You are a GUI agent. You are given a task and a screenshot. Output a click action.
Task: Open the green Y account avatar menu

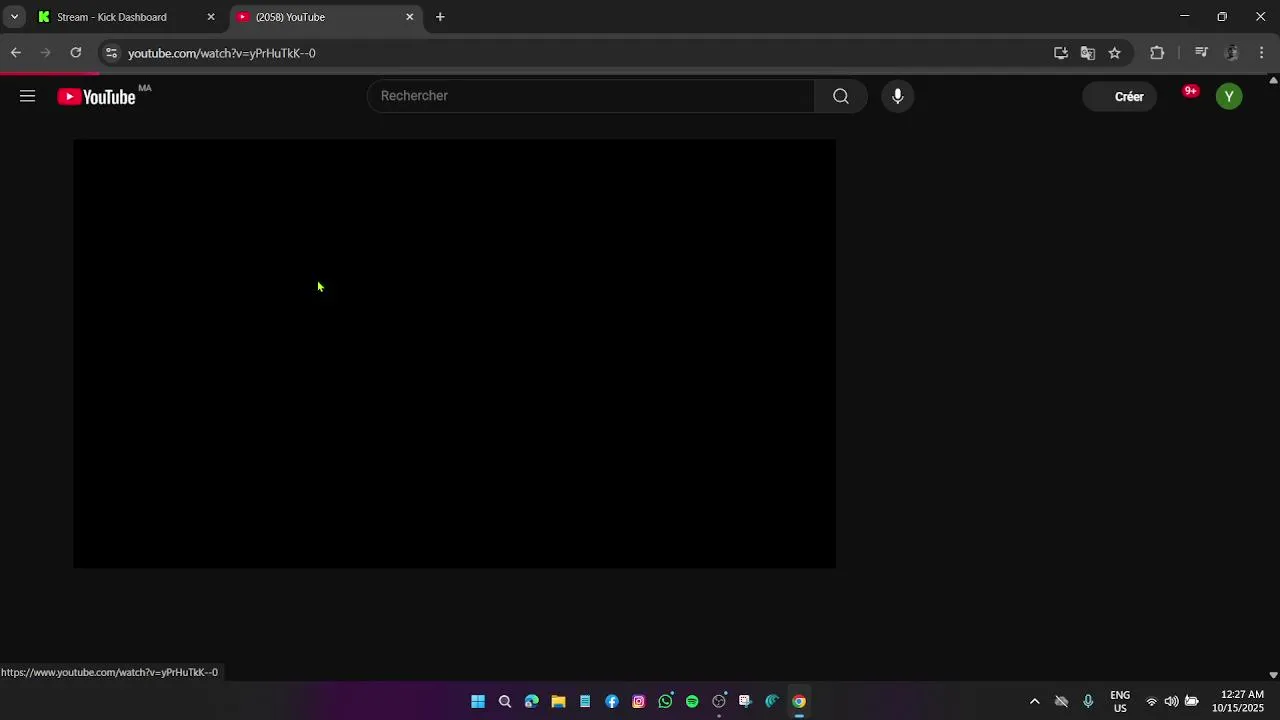pyautogui.click(x=1229, y=96)
